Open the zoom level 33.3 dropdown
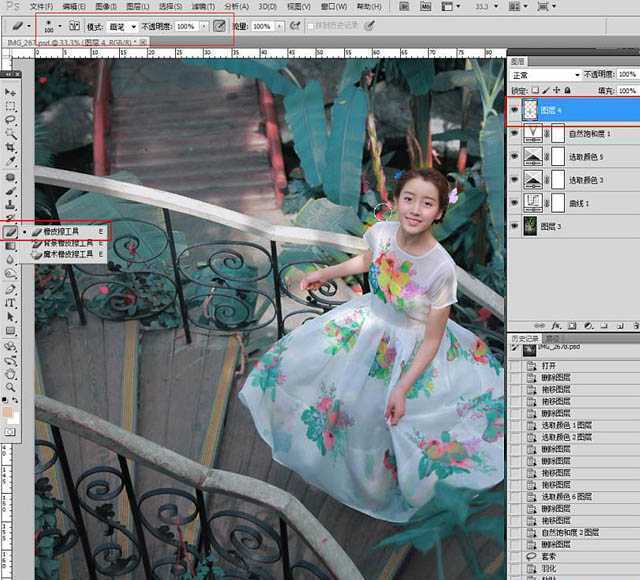The image size is (640, 580). tap(496, 6)
